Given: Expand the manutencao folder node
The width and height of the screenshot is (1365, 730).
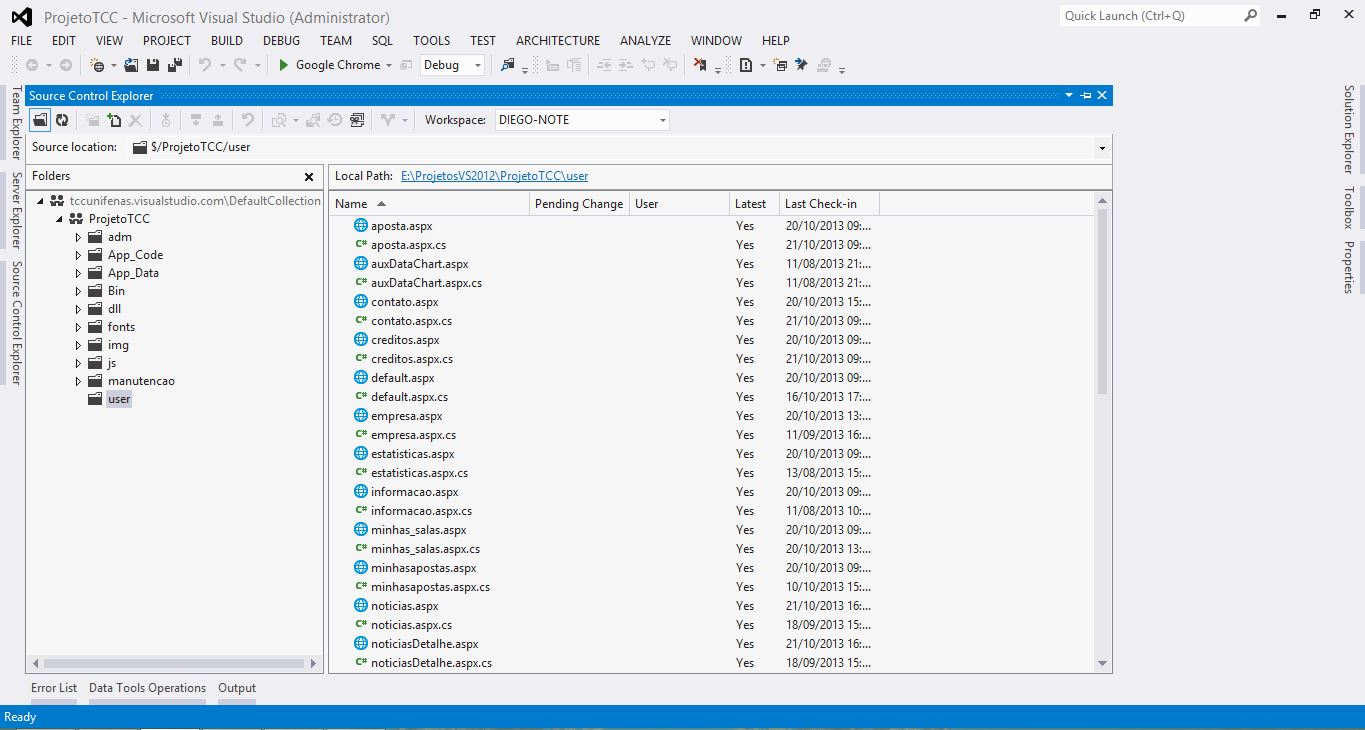Looking at the screenshot, I should 79,381.
